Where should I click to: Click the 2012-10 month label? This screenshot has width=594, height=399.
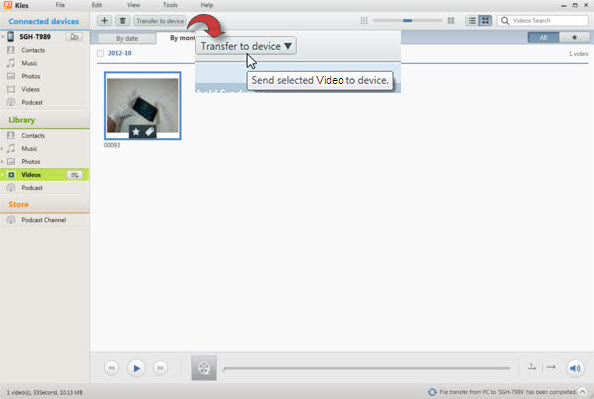[119, 53]
